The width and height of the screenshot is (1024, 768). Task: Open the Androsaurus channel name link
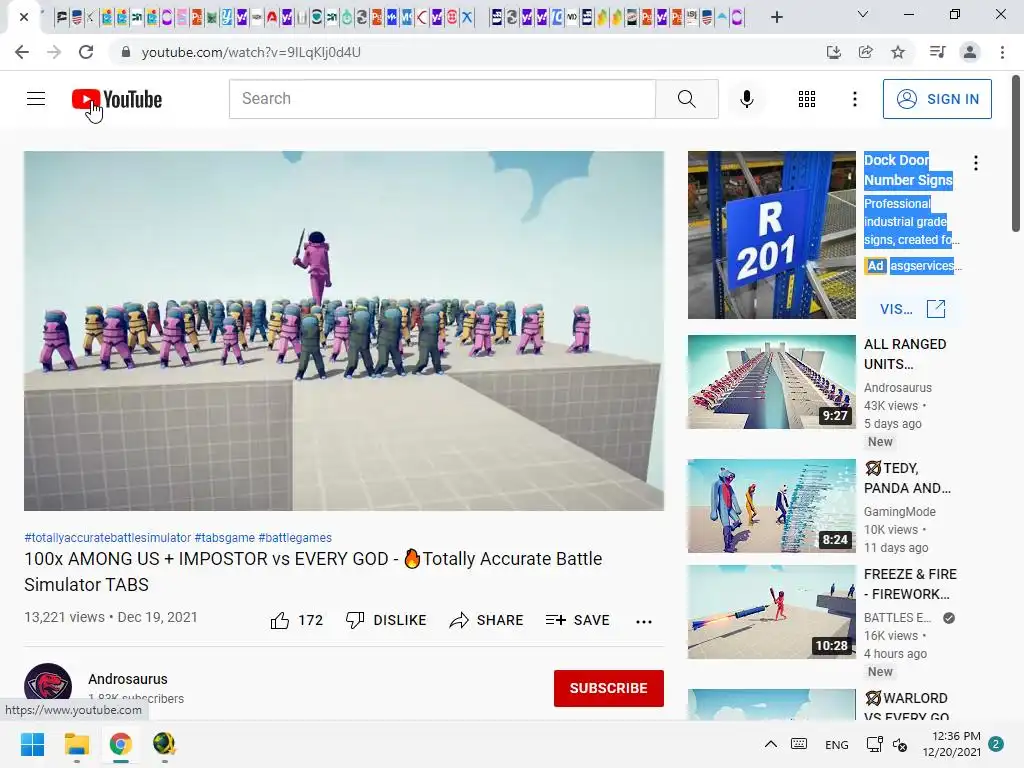tap(128, 679)
